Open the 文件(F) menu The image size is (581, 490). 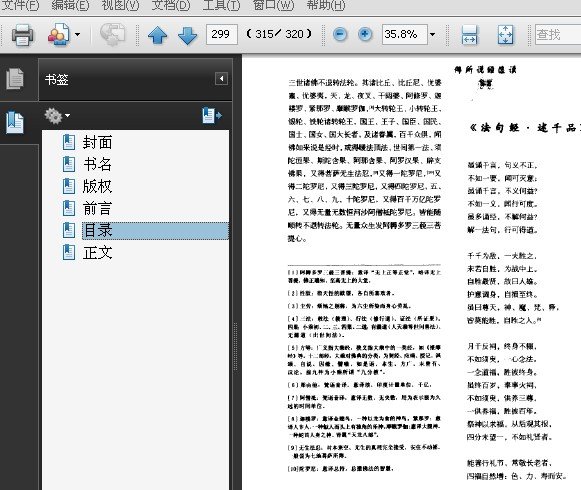[20, 5]
